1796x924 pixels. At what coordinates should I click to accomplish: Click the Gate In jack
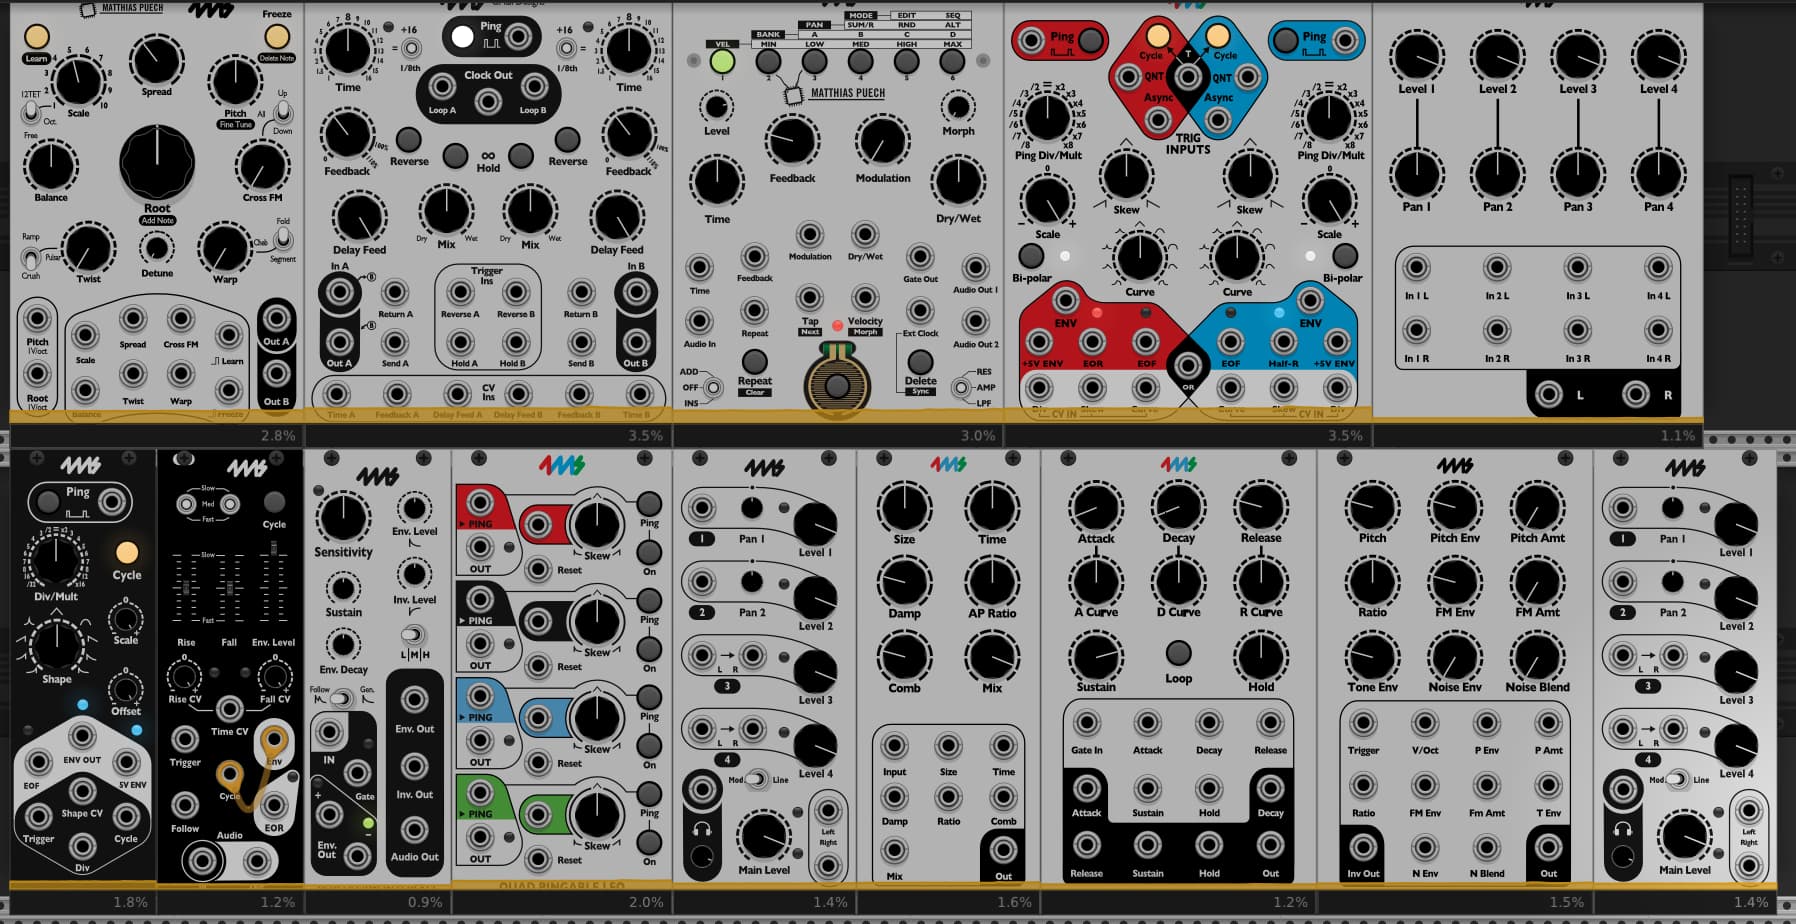pos(1086,722)
